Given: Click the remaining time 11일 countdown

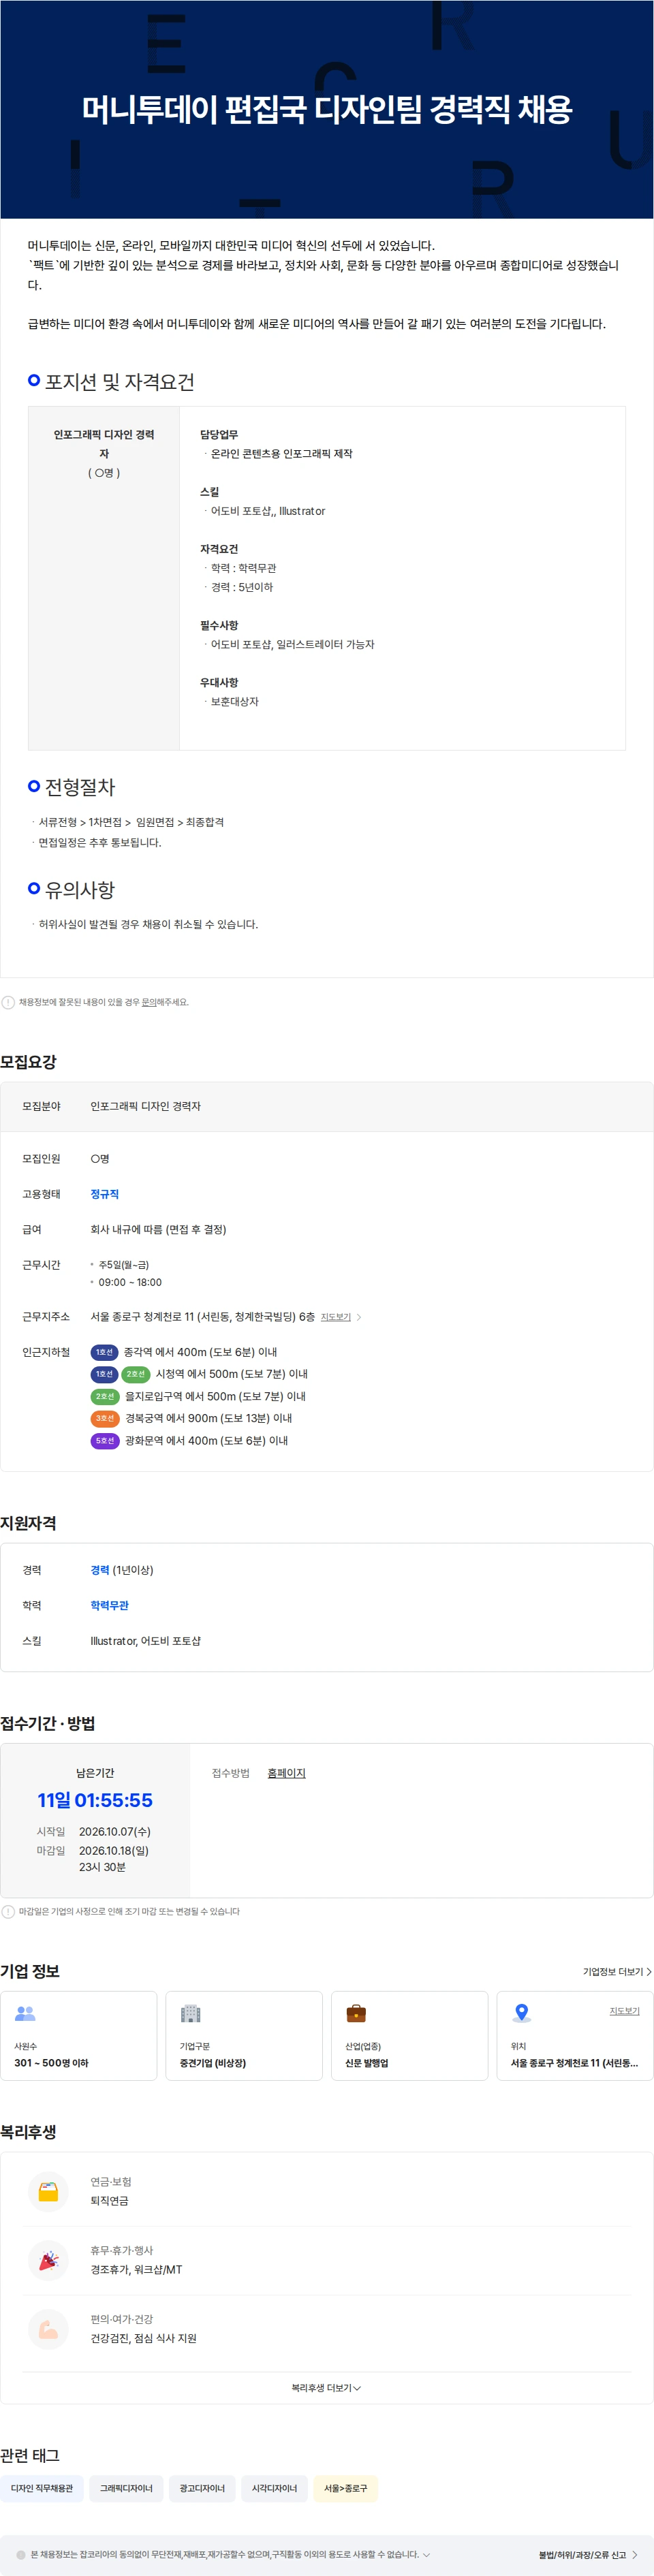Looking at the screenshot, I should coord(95,1800).
